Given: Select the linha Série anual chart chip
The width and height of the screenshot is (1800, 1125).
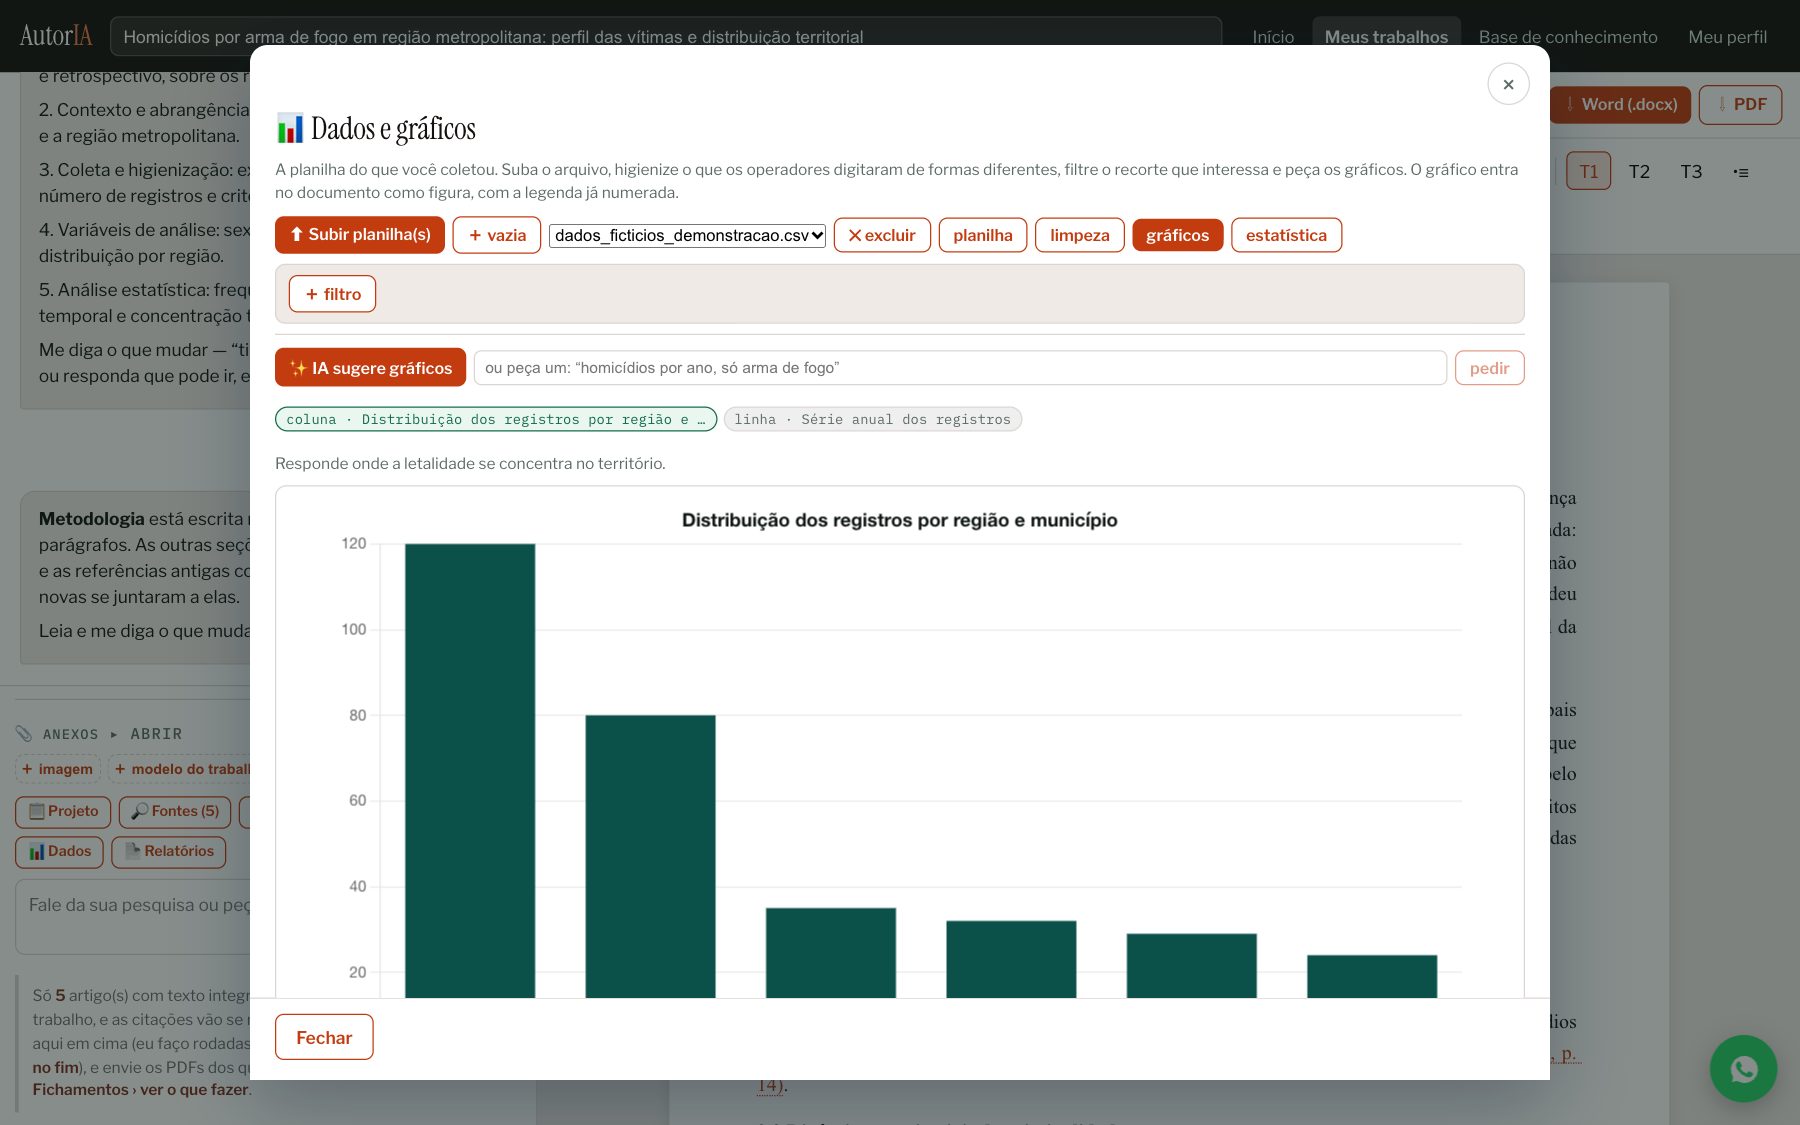Looking at the screenshot, I should [872, 419].
